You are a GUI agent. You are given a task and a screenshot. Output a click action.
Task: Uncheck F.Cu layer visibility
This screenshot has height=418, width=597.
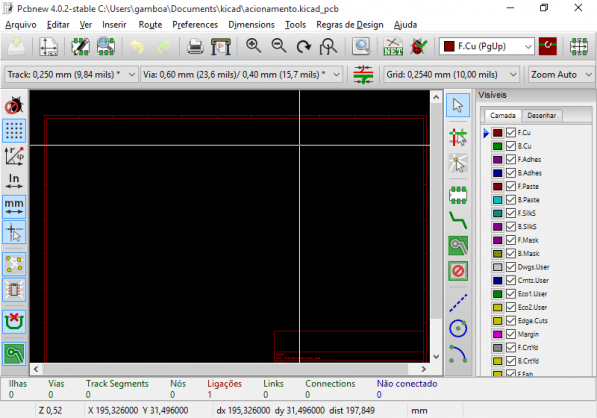tap(511, 132)
